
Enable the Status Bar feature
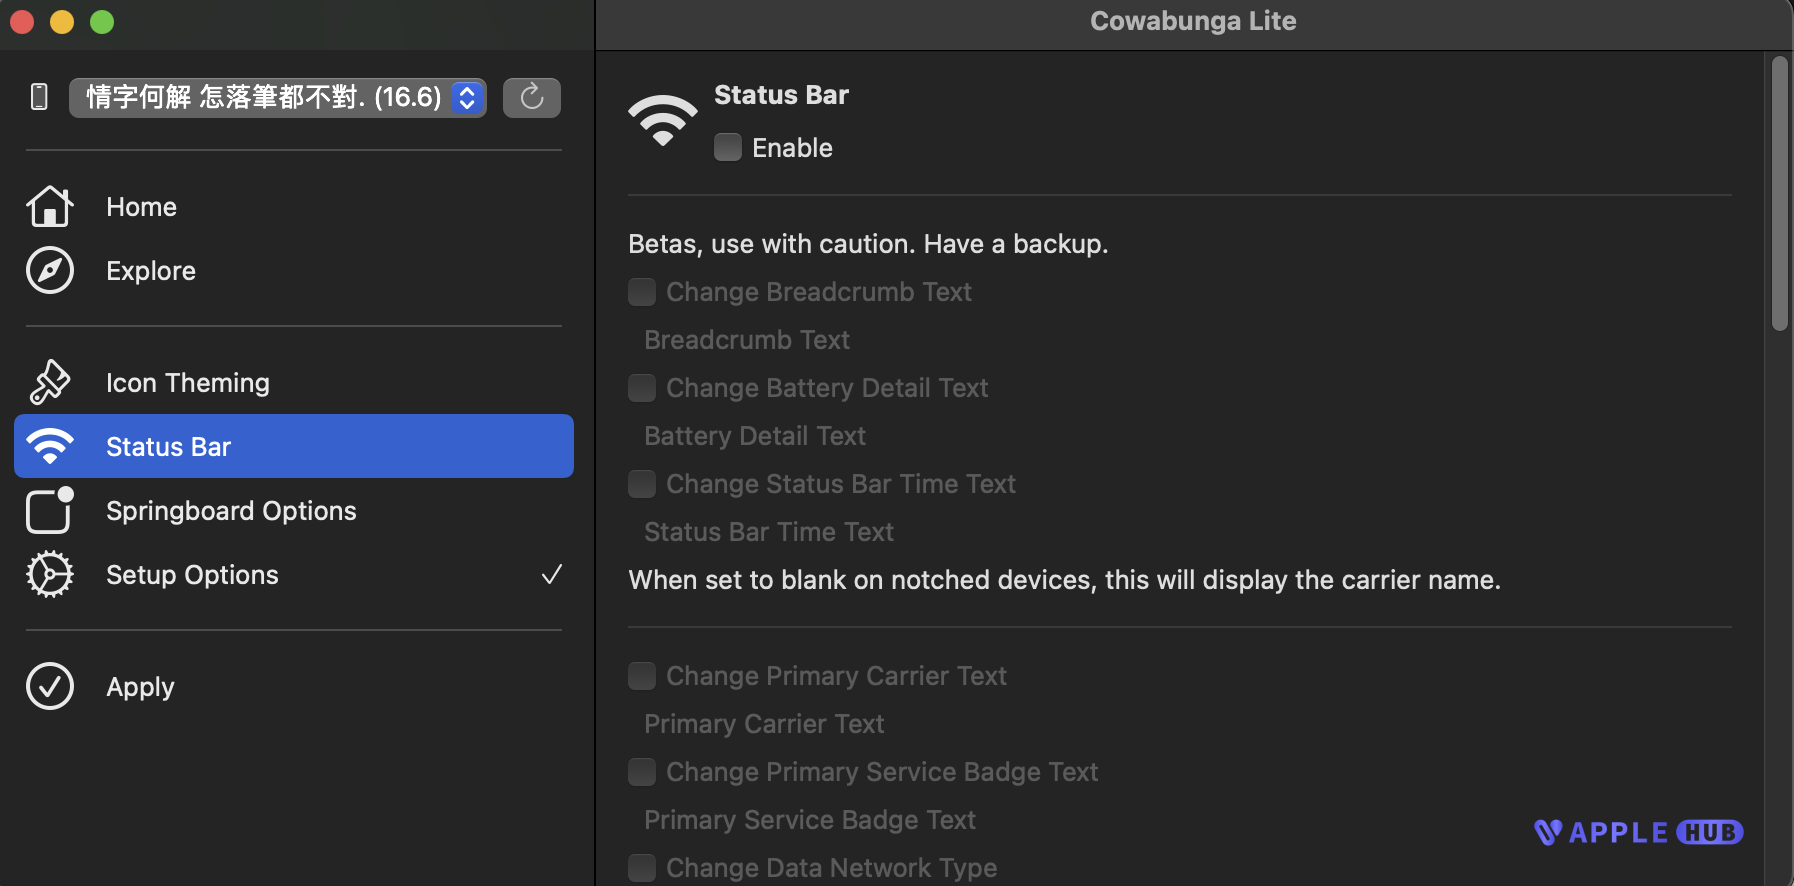(x=727, y=147)
